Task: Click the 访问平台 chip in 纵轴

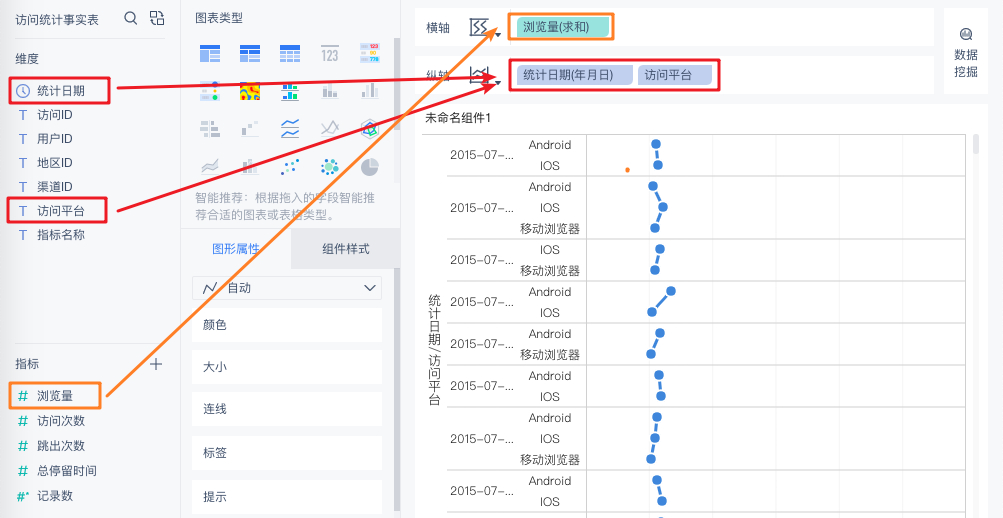Action: coord(675,75)
